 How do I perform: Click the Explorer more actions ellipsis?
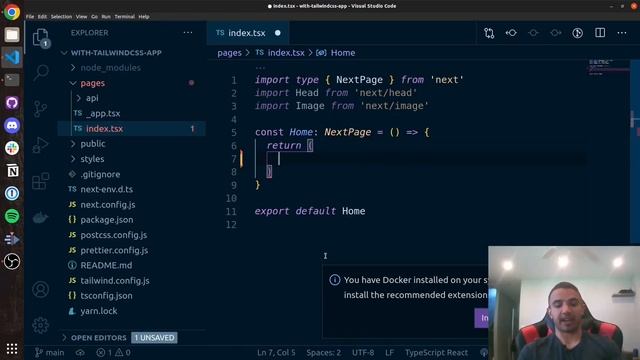188,33
